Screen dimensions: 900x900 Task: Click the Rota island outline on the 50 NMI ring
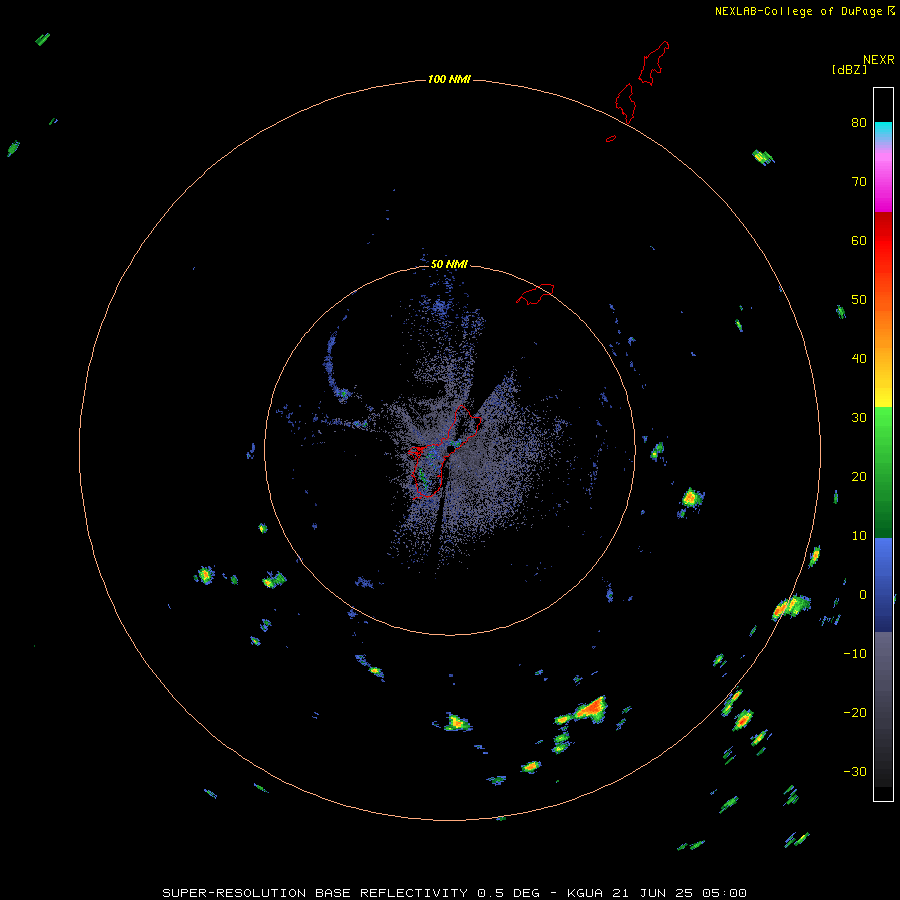point(535,294)
